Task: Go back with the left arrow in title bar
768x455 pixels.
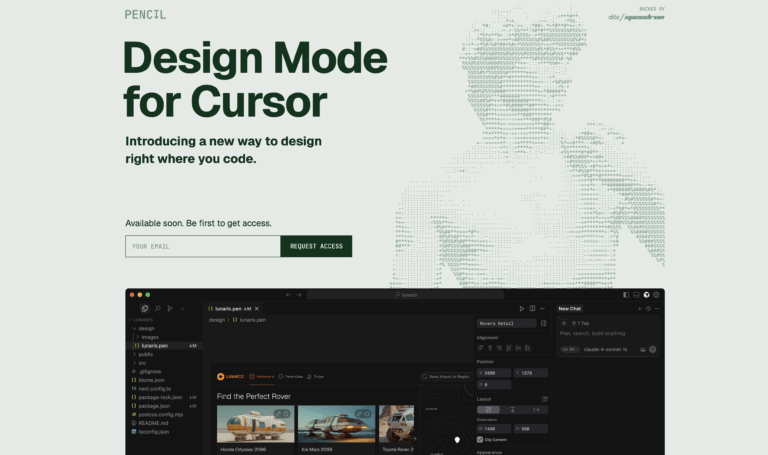Action: tap(288, 295)
